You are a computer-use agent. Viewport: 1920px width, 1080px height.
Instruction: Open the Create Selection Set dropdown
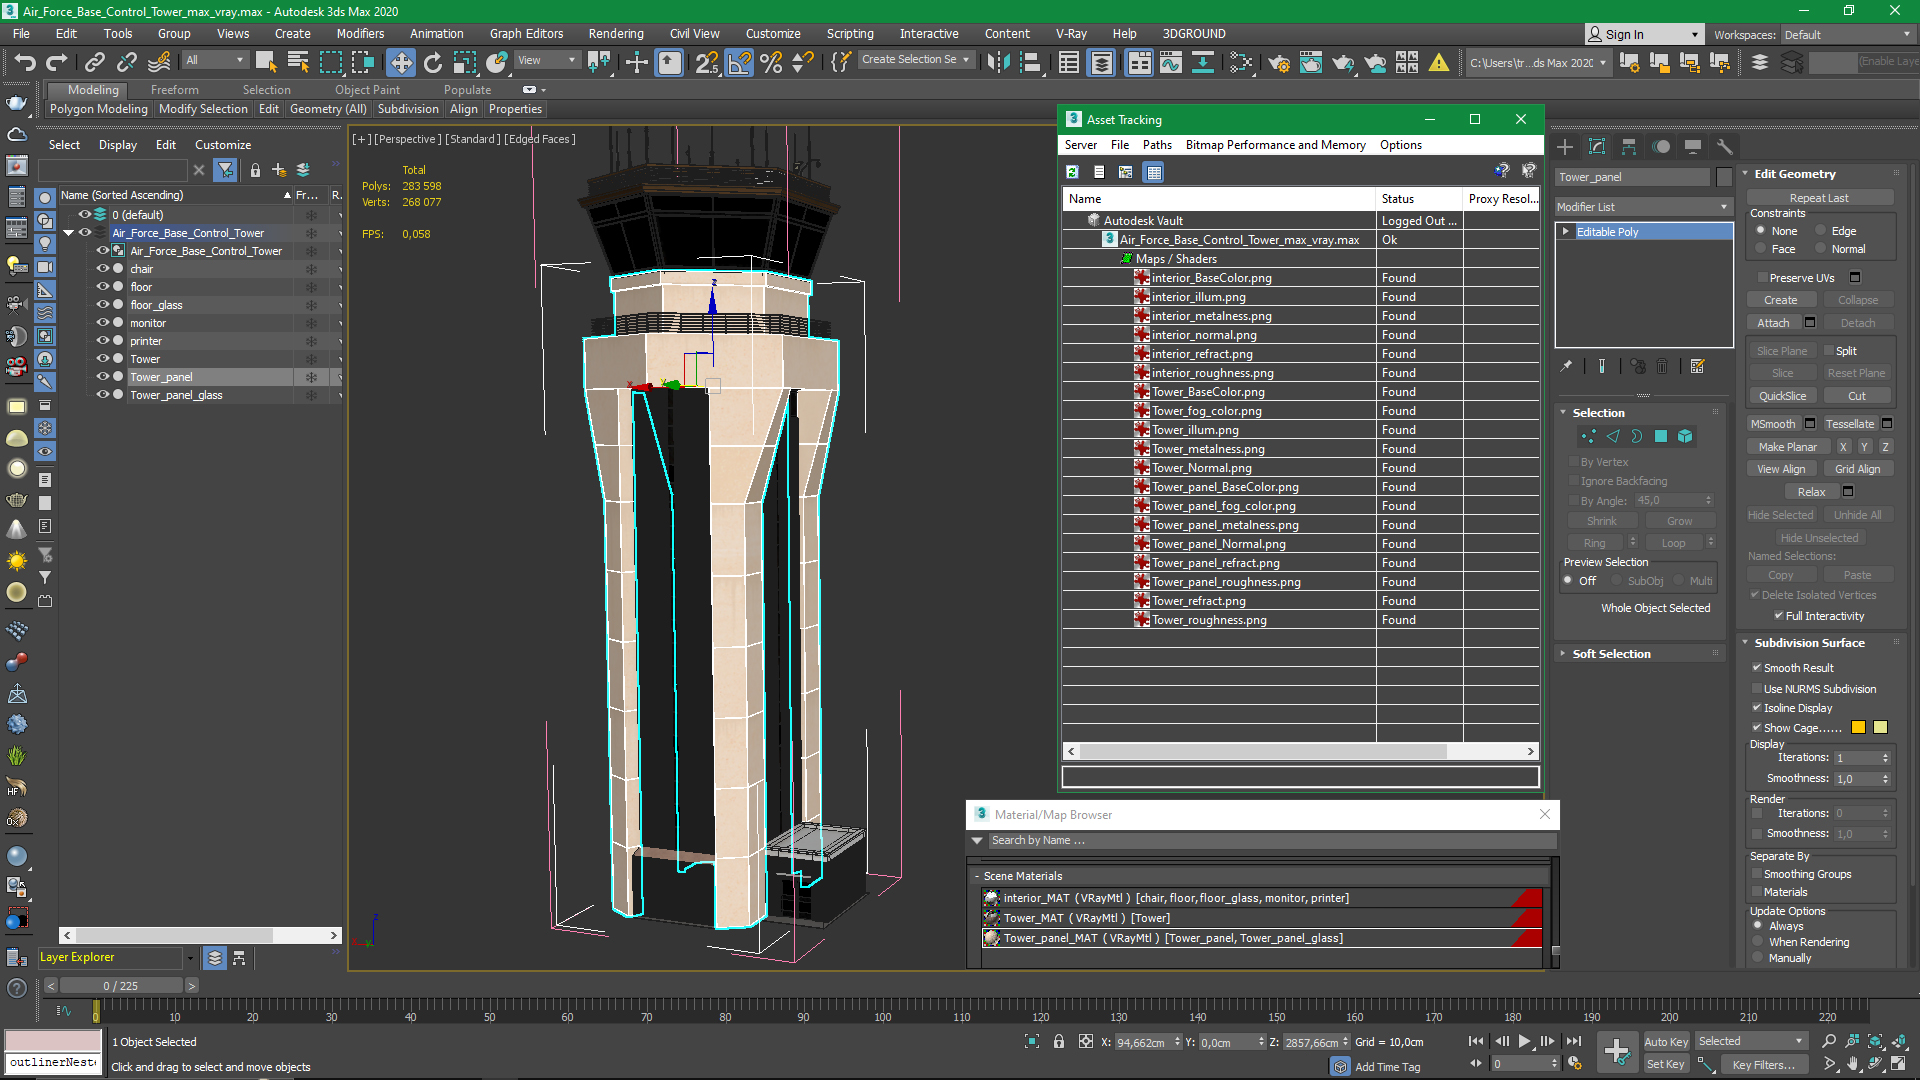pos(915,60)
